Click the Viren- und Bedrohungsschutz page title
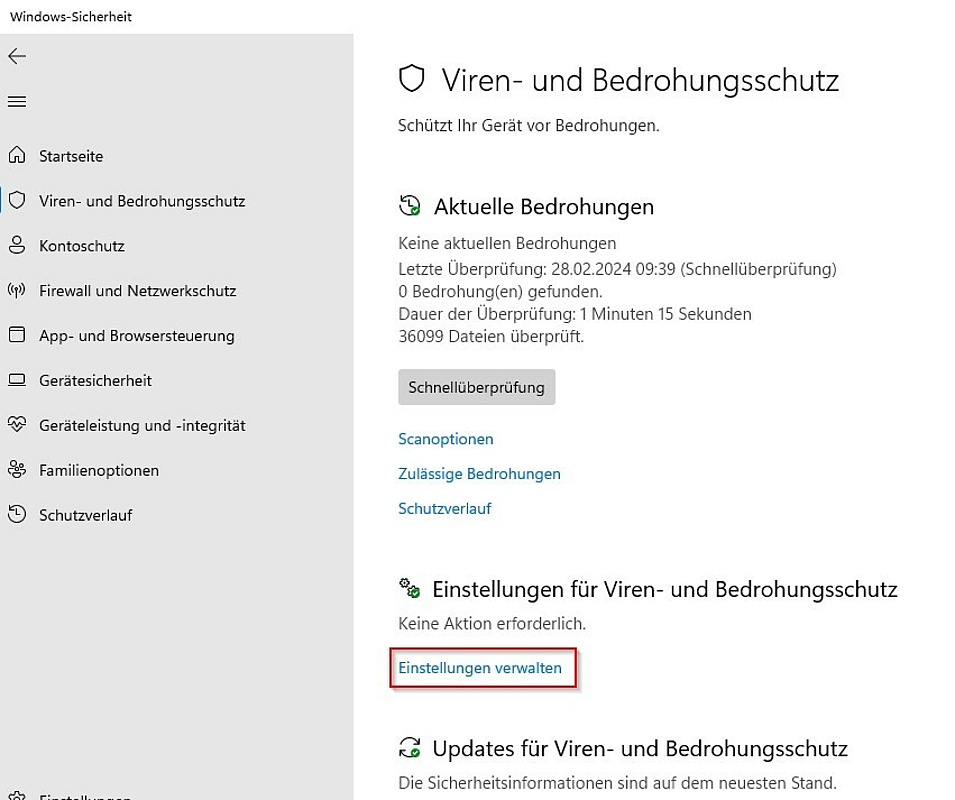 tap(640, 80)
